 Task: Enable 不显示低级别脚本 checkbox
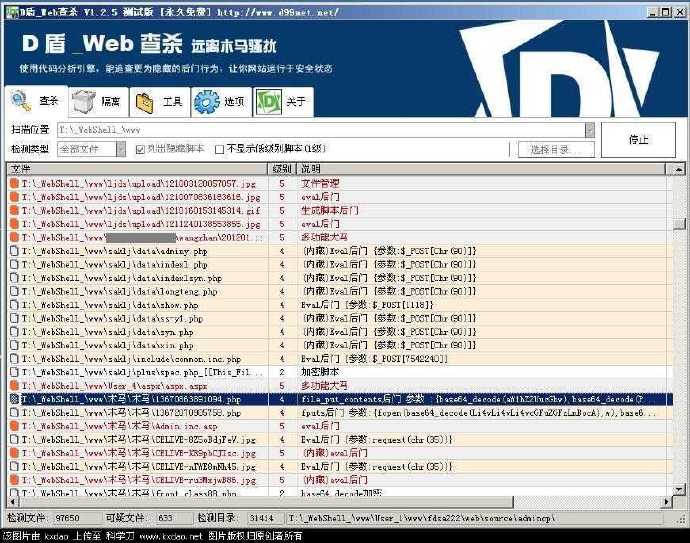[219, 150]
